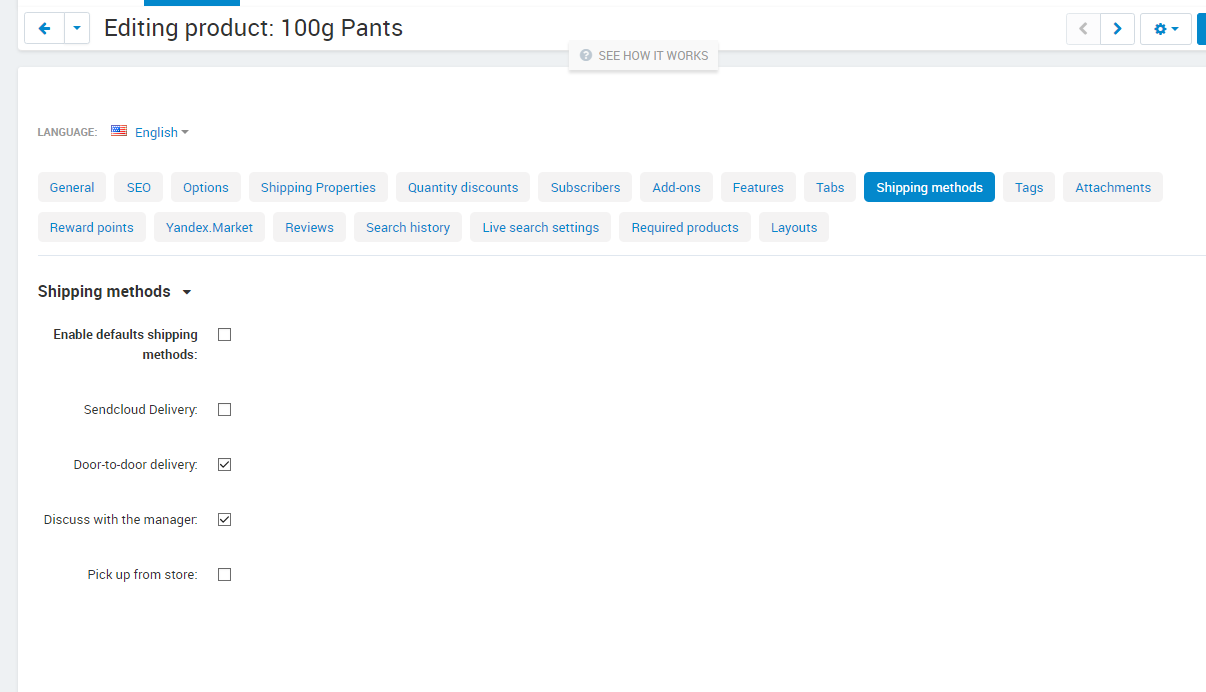Open dropdown next to the back arrow

coord(77,29)
